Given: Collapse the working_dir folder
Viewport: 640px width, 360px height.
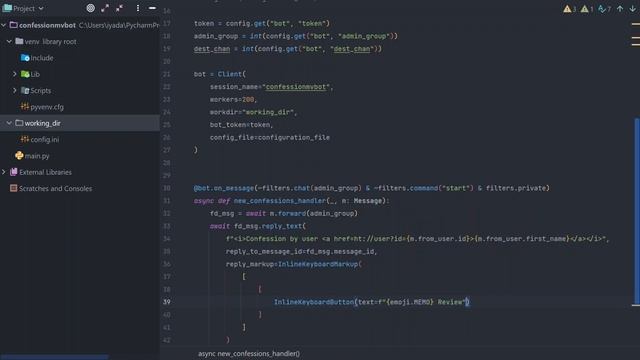Looking at the screenshot, I should pos(9,123).
